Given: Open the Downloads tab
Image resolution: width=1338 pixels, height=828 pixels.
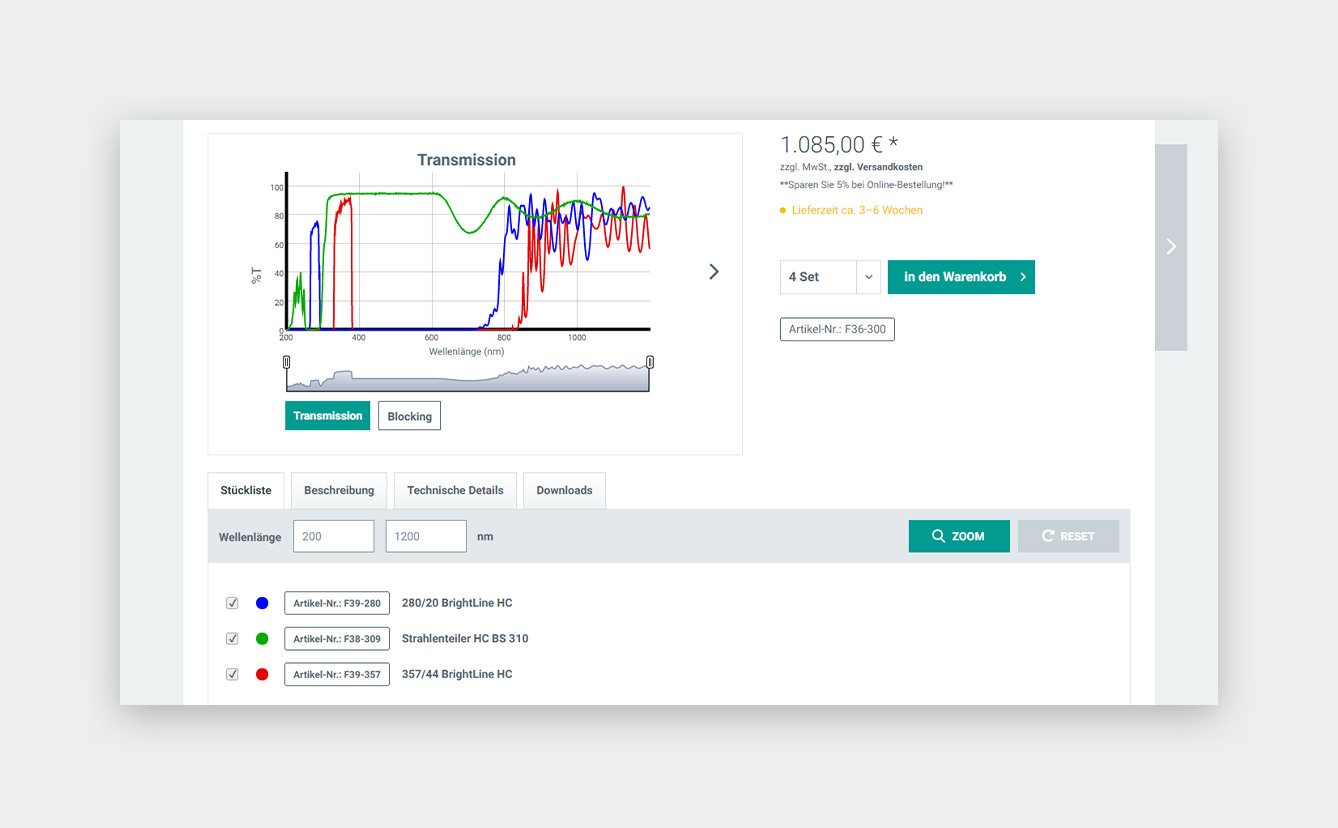Looking at the screenshot, I should (564, 491).
